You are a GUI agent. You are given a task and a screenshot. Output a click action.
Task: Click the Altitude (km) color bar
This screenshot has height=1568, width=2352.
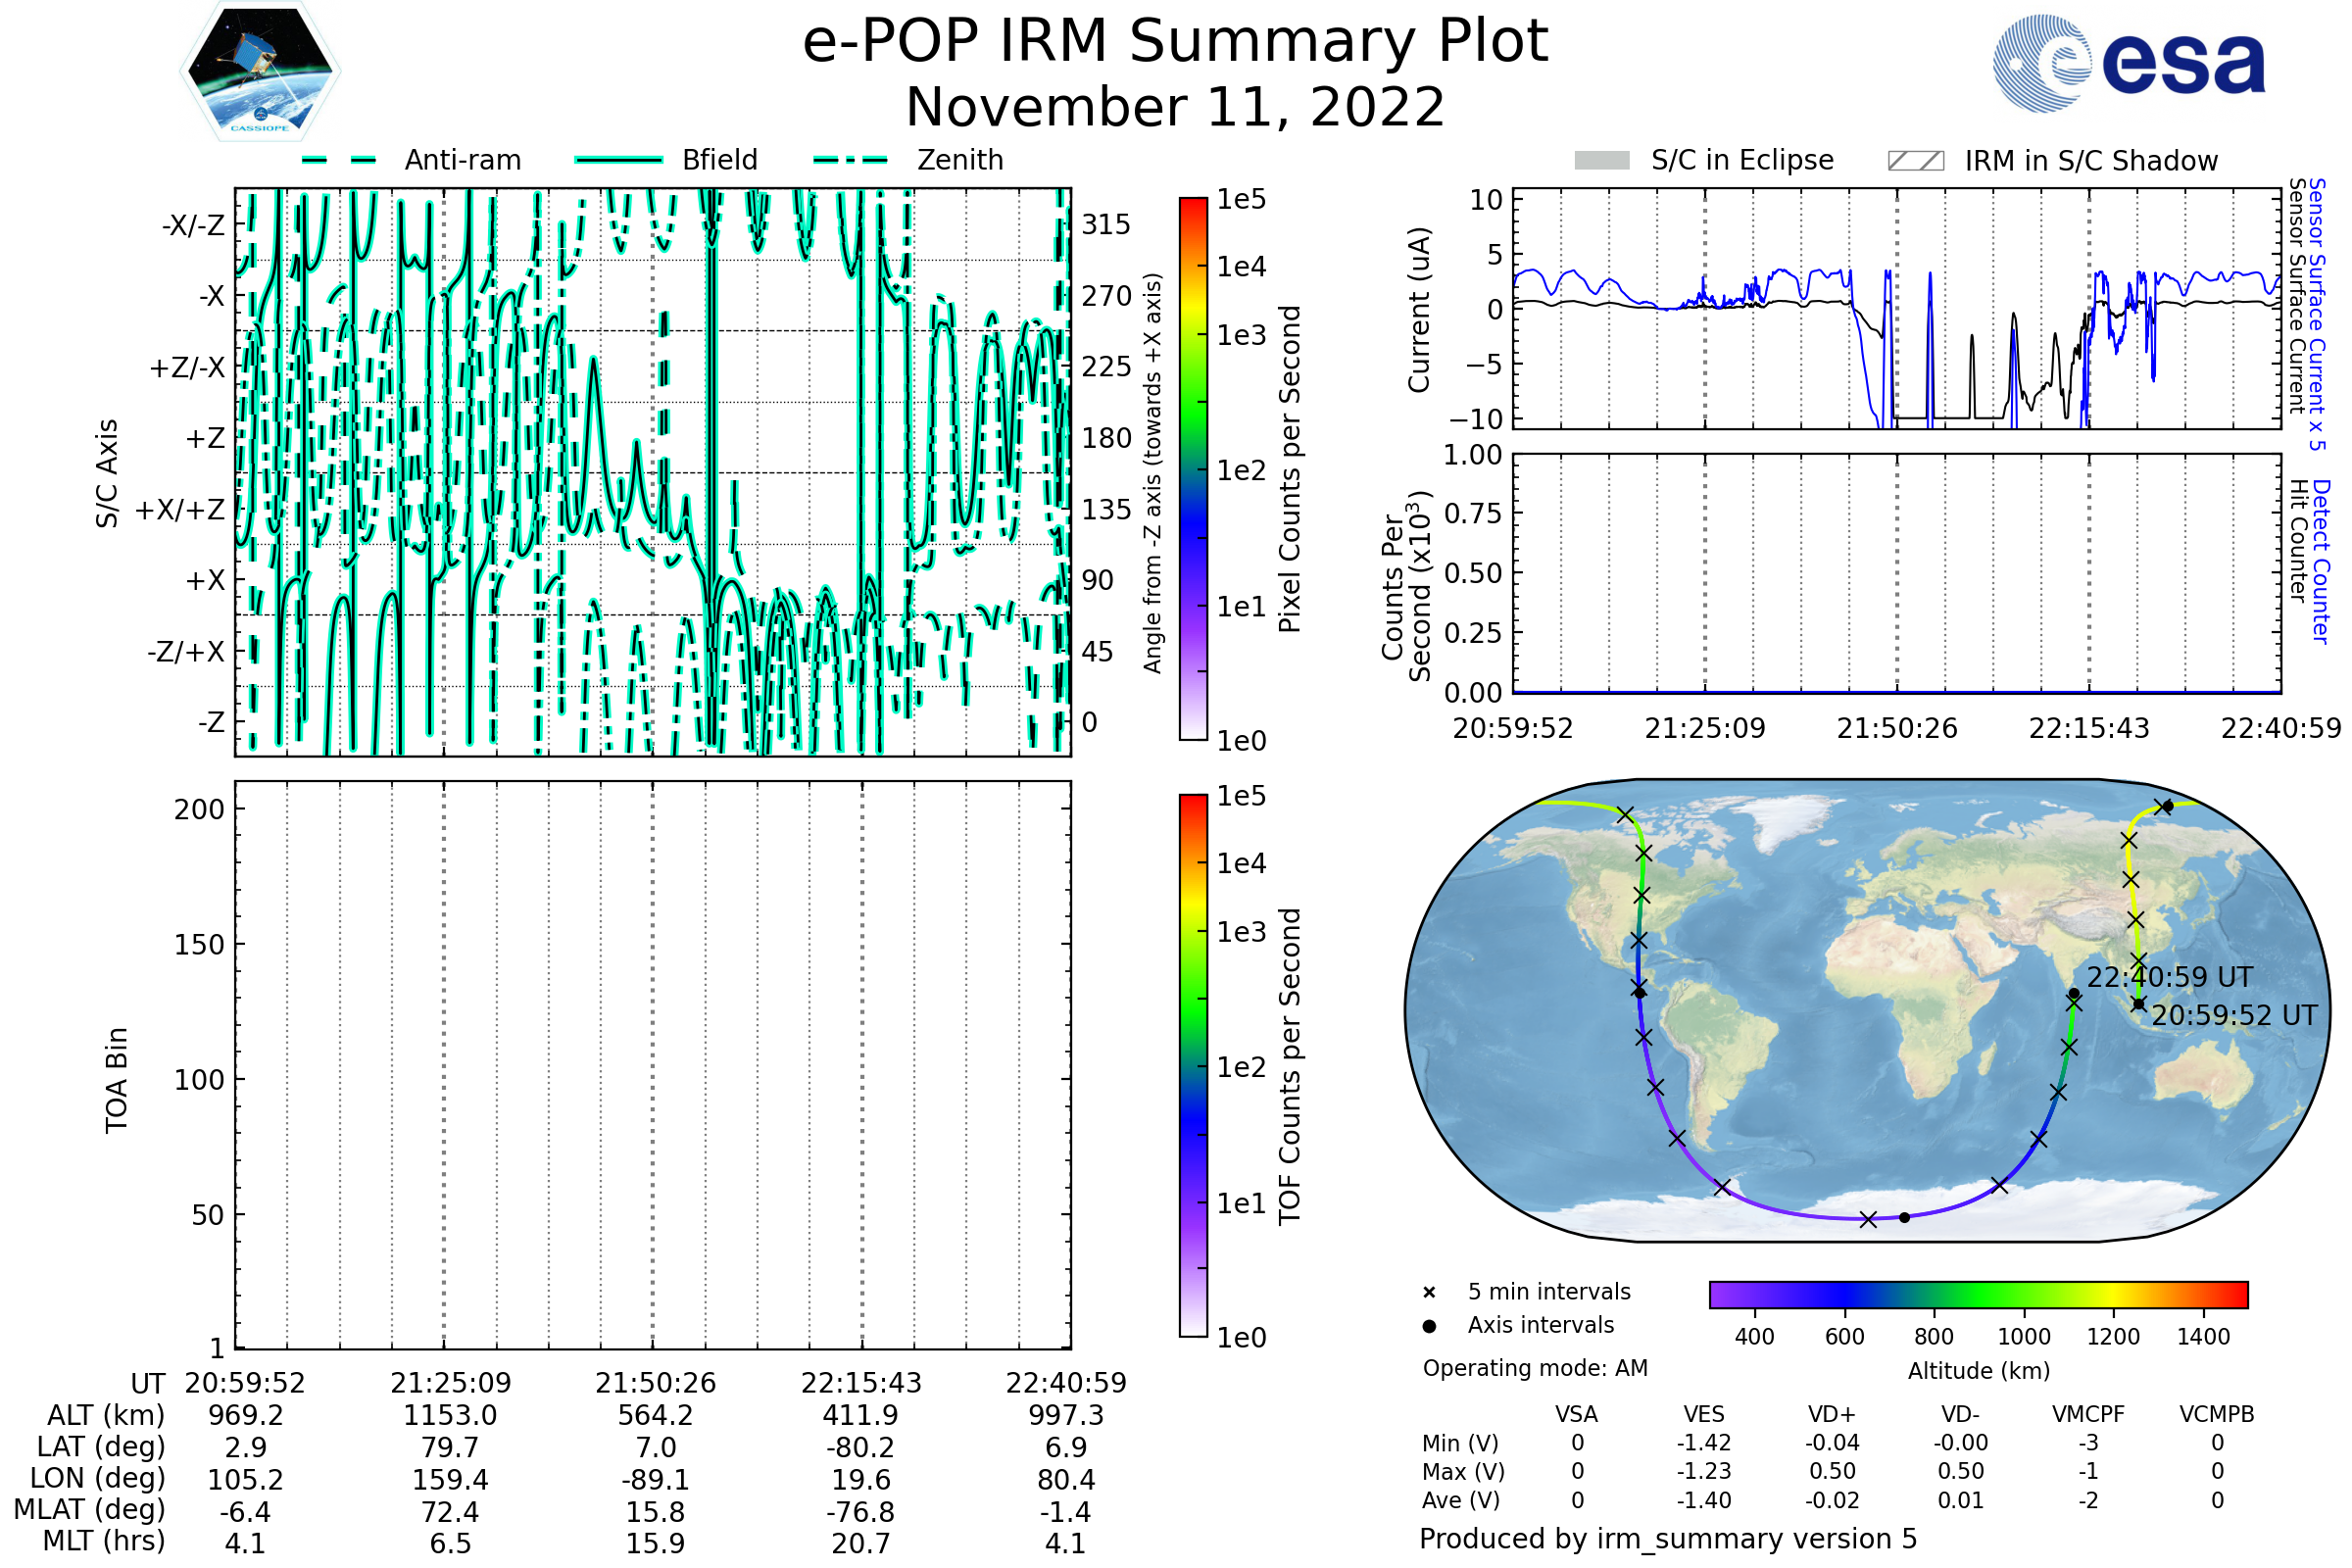pos(1978,1294)
